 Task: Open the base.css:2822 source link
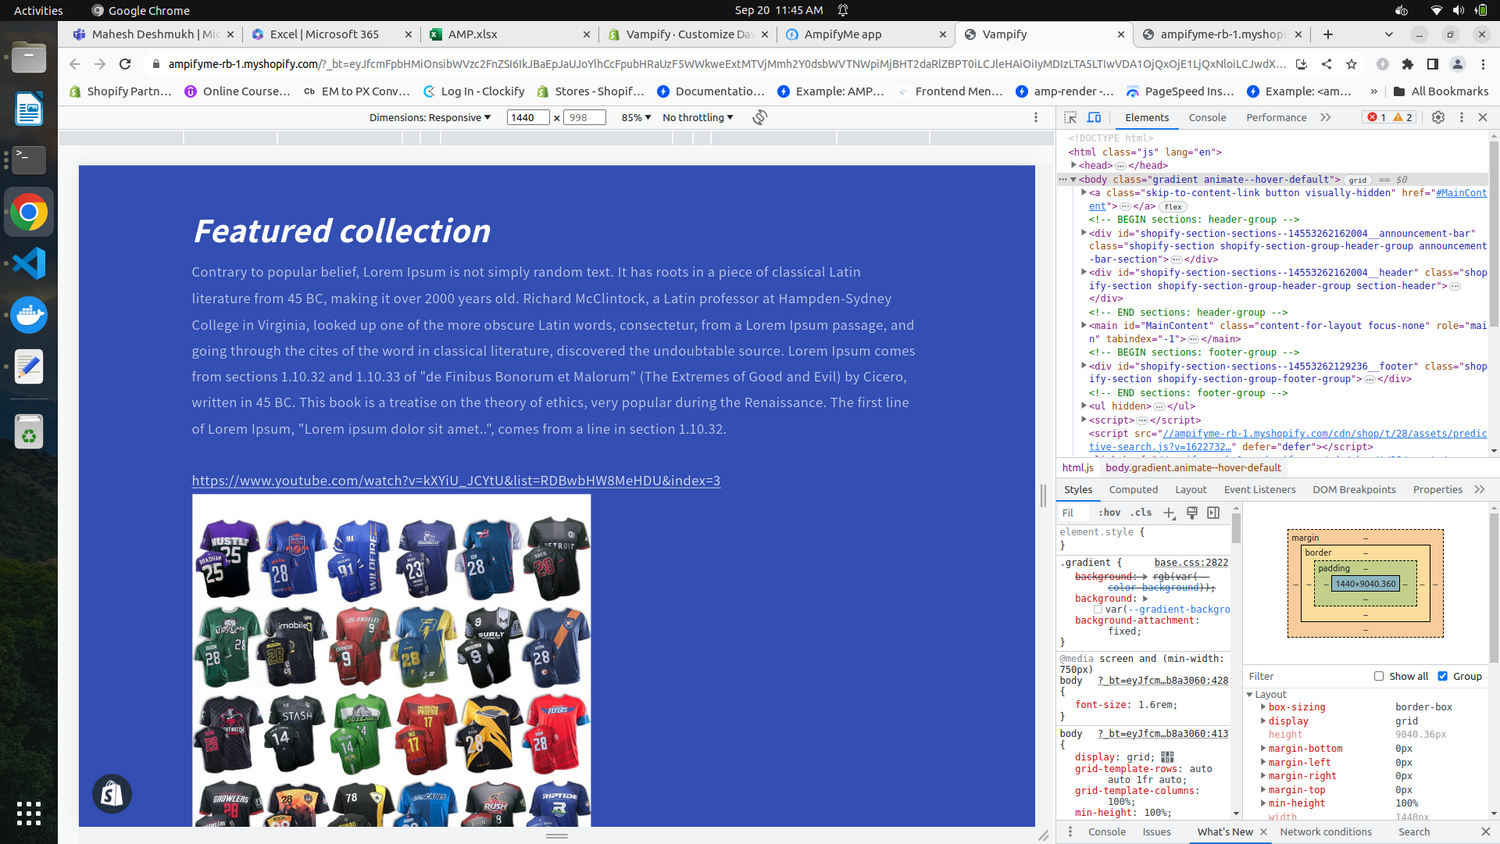[1191, 562]
